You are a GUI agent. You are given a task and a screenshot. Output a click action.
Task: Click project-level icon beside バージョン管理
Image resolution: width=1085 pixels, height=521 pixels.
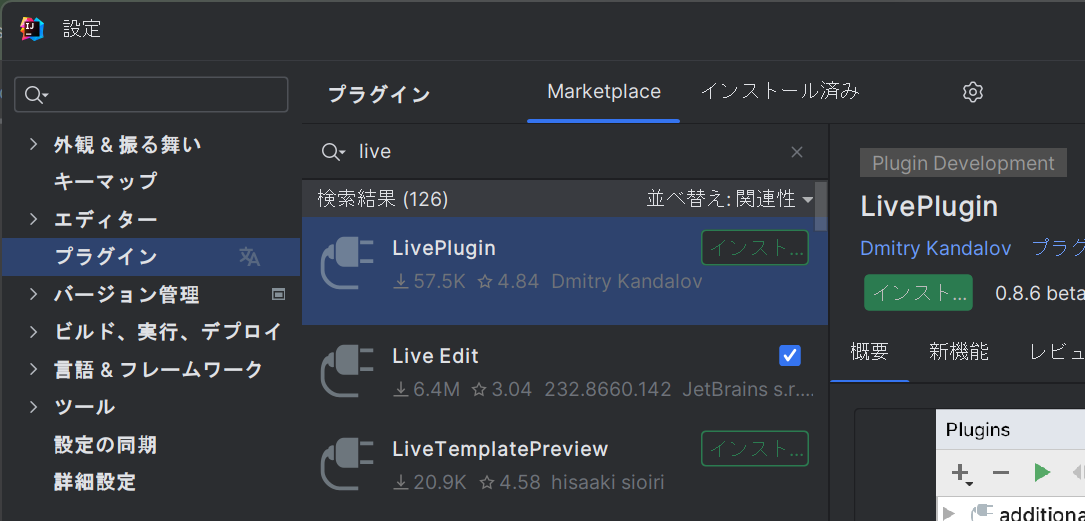[x=278, y=294]
